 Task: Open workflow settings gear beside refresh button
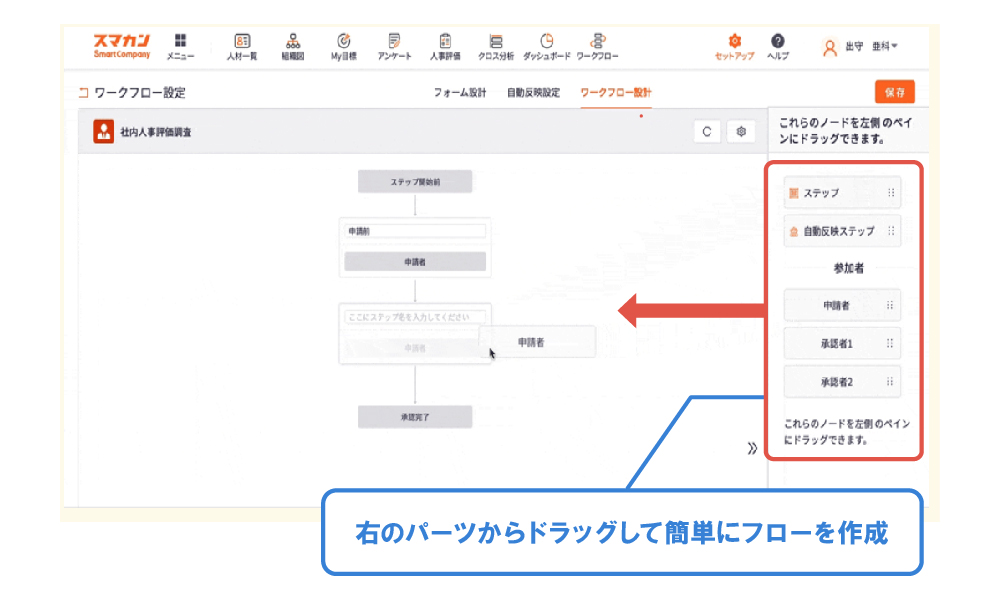pos(741,131)
